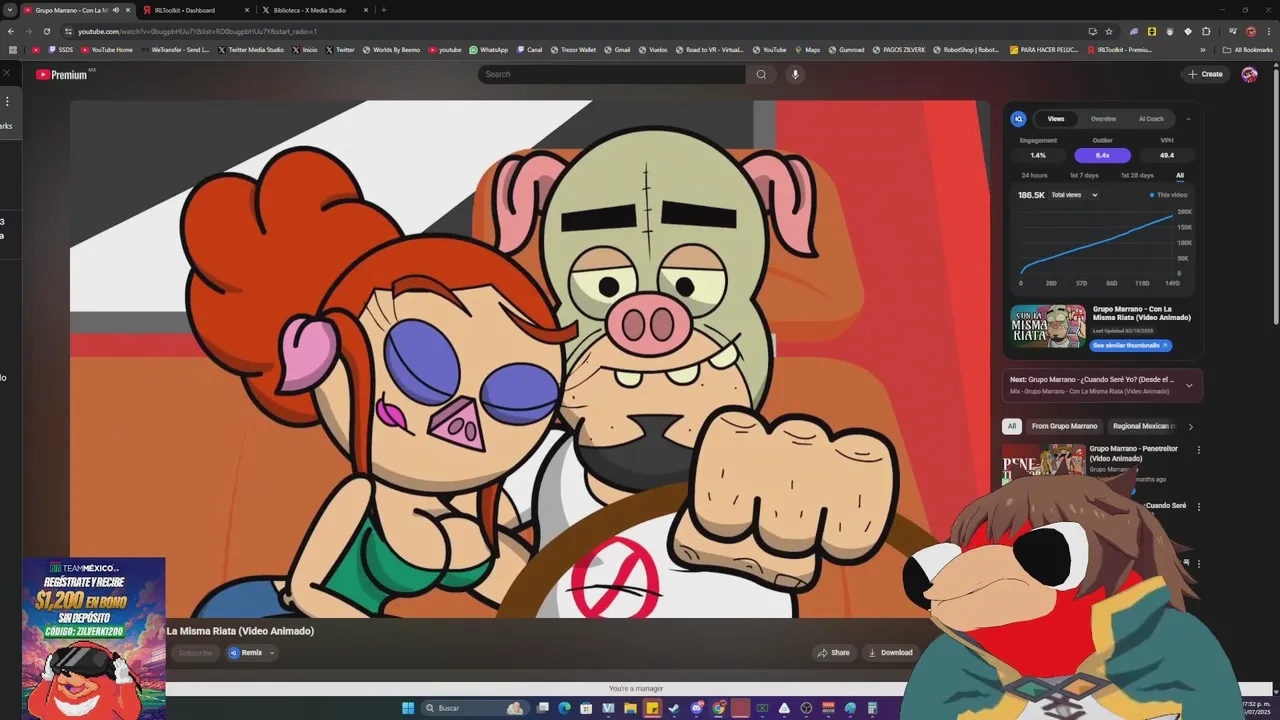Screen dimensions: 1280x720
Task: Select the All time range
Action: pyautogui.click(x=1180, y=175)
